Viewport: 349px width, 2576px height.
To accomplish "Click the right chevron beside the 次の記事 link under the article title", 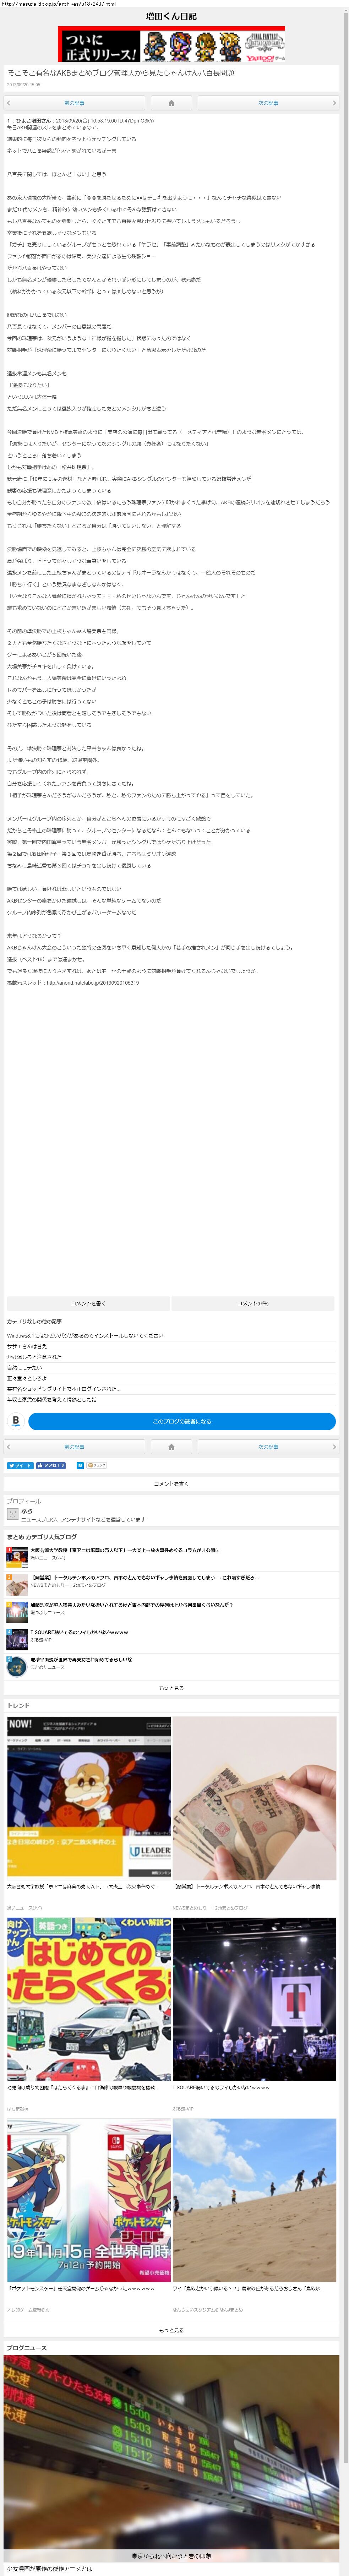I will point(334,103).
